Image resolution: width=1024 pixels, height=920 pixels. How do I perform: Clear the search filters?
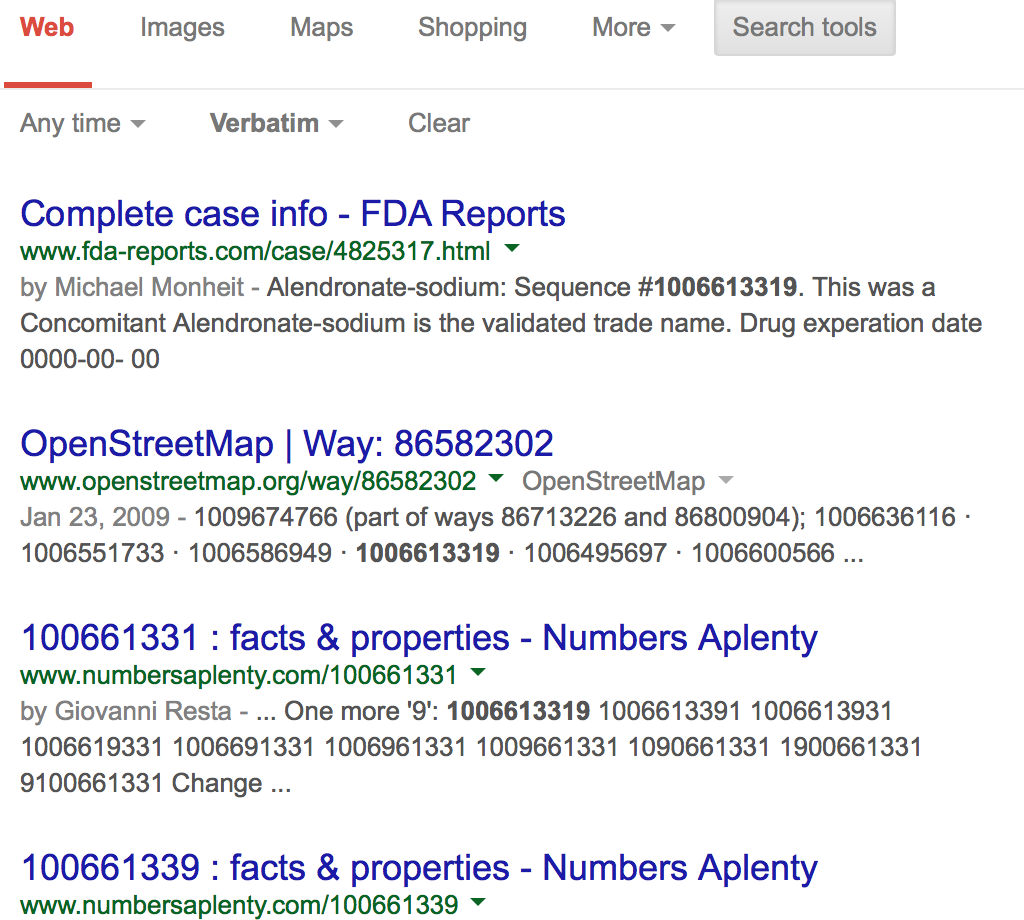click(438, 124)
